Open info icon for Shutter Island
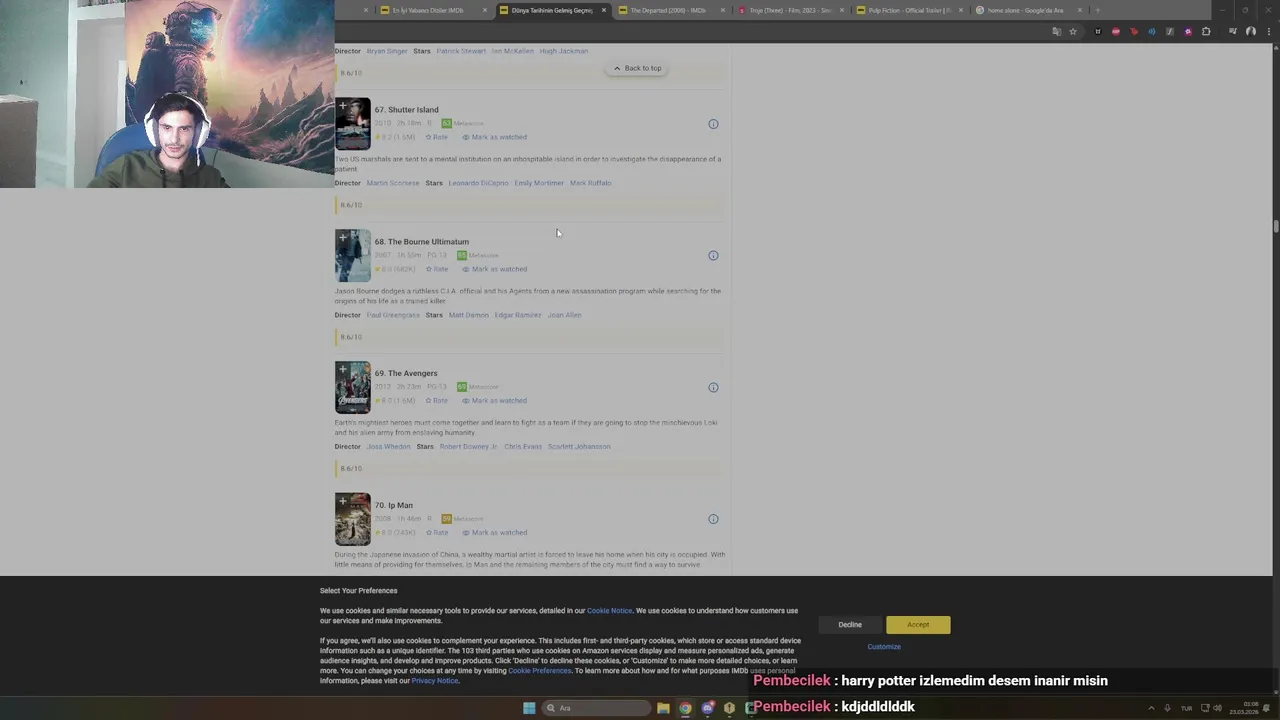The width and height of the screenshot is (1280, 720). 713,124
